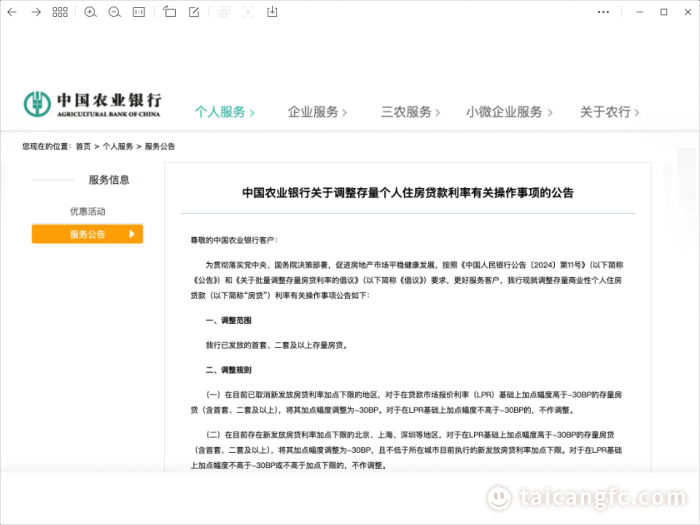Open the edit image icon

tap(194, 12)
